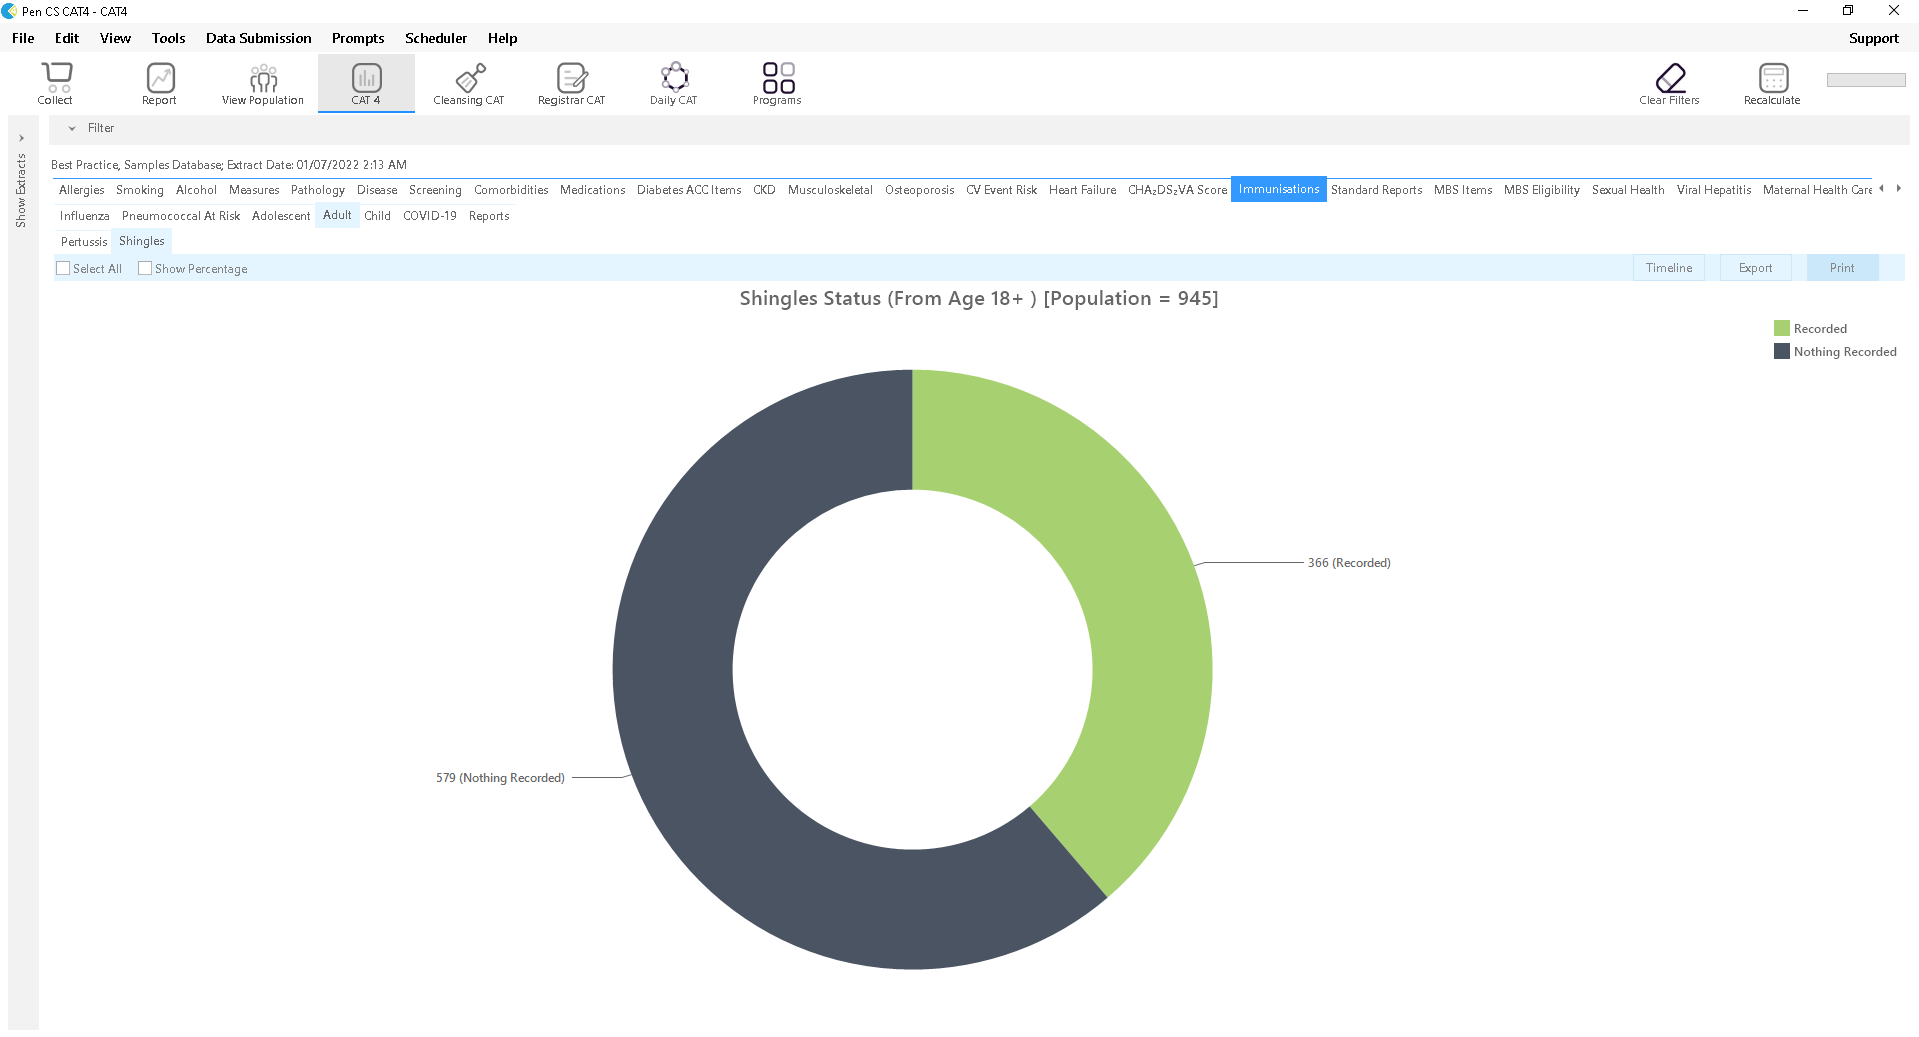This screenshot has width=1919, height=1037.
Task: Expand the Filter panel chevron
Action: [72, 128]
